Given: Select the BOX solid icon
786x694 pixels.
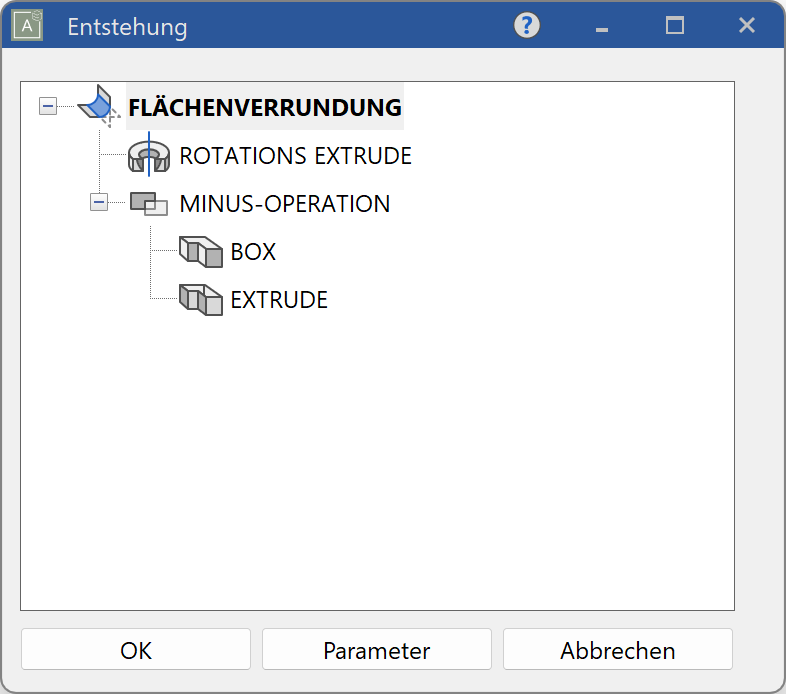Looking at the screenshot, I should pyautogui.click(x=200, y=251).
